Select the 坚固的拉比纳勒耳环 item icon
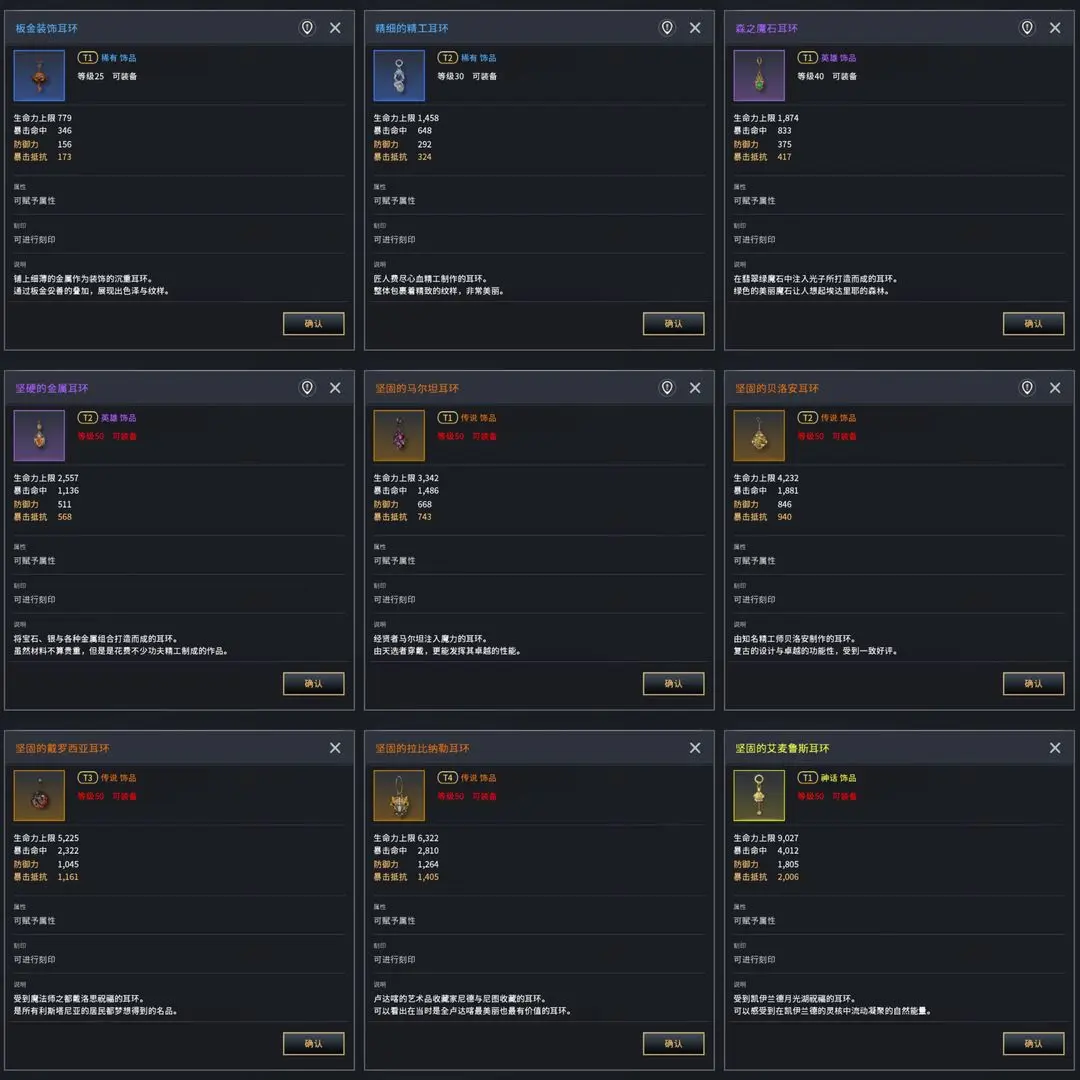The height and width of the screenshot is (1080, 1080). tap(399, 796)
